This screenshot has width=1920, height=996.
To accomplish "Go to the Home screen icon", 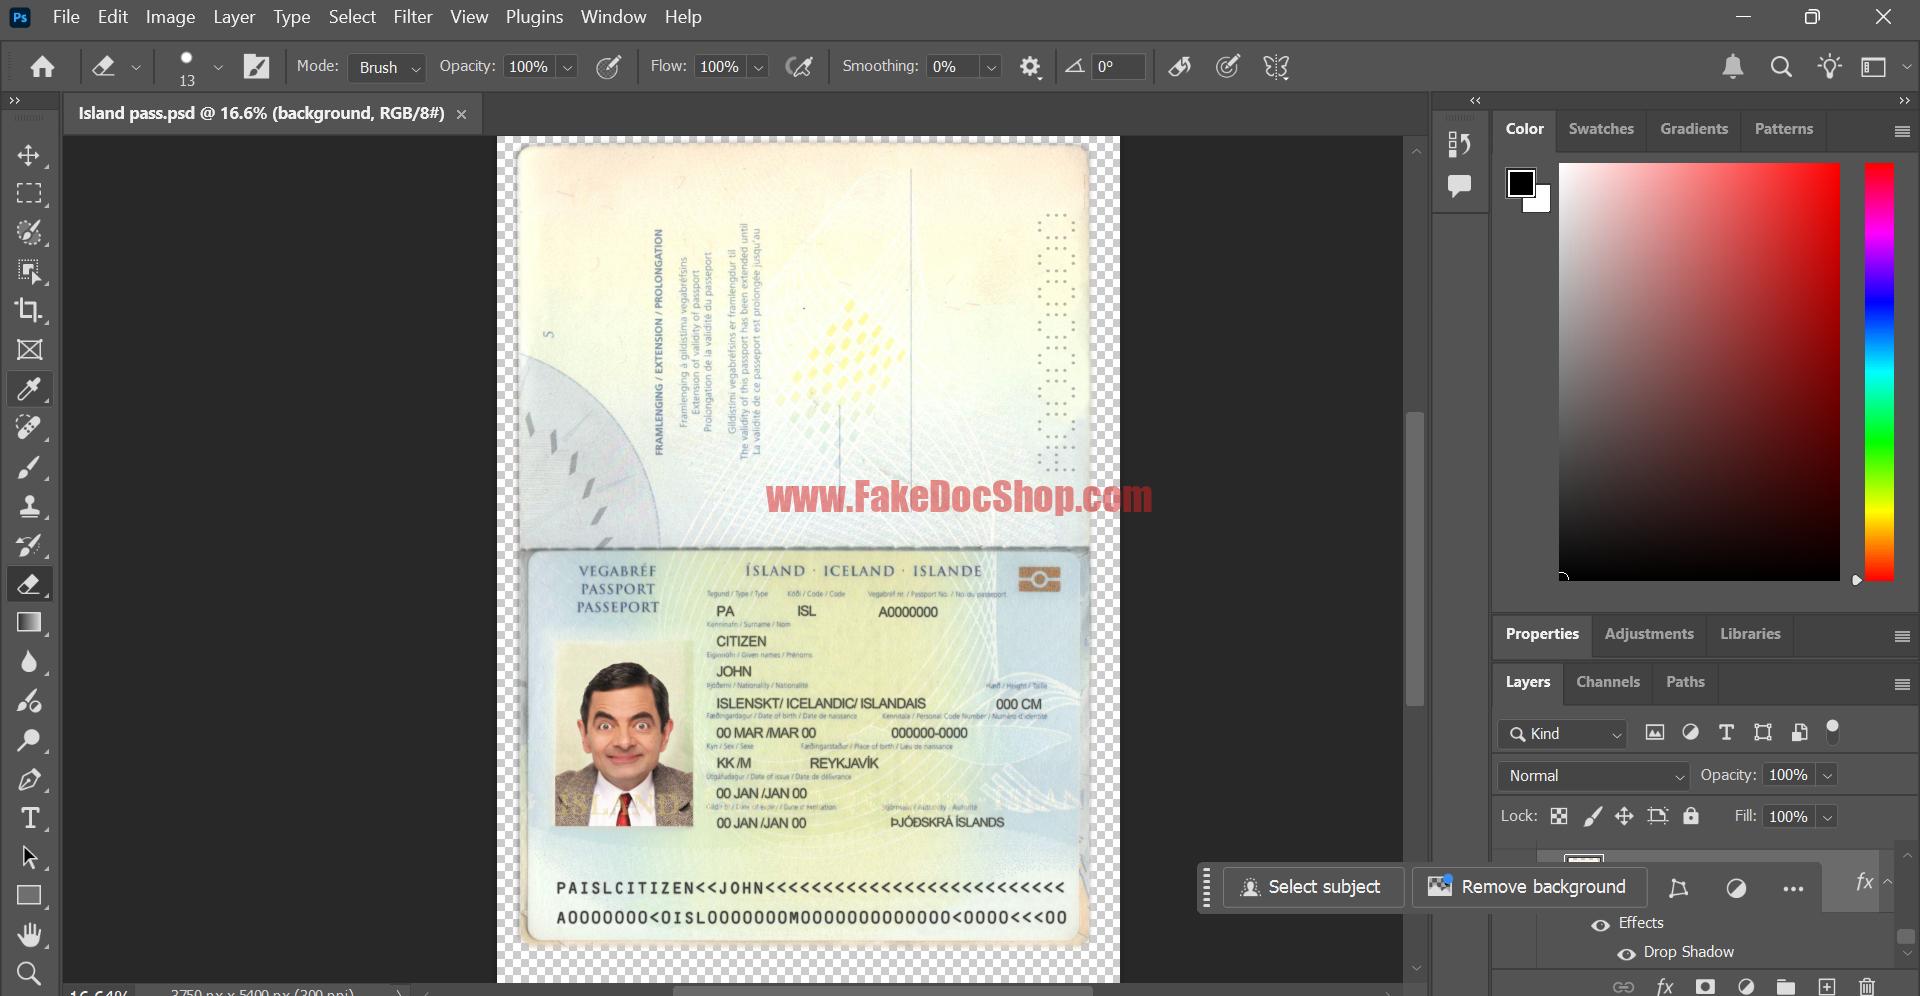I will point(42,67).
